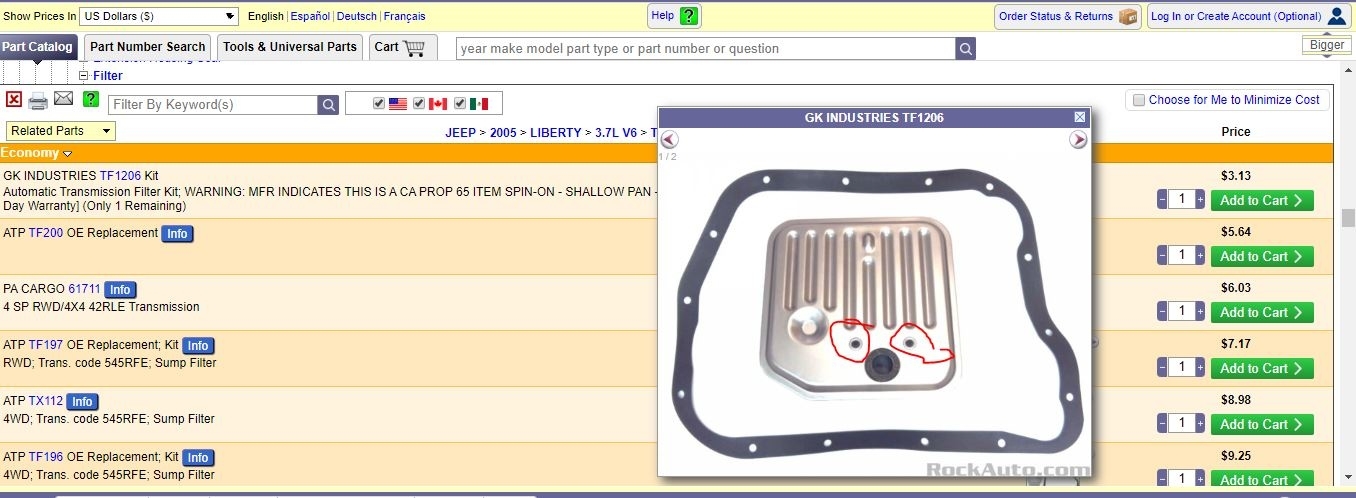
Task: Click the user account silhouette icon
Action: click(x=1336, y=16)
